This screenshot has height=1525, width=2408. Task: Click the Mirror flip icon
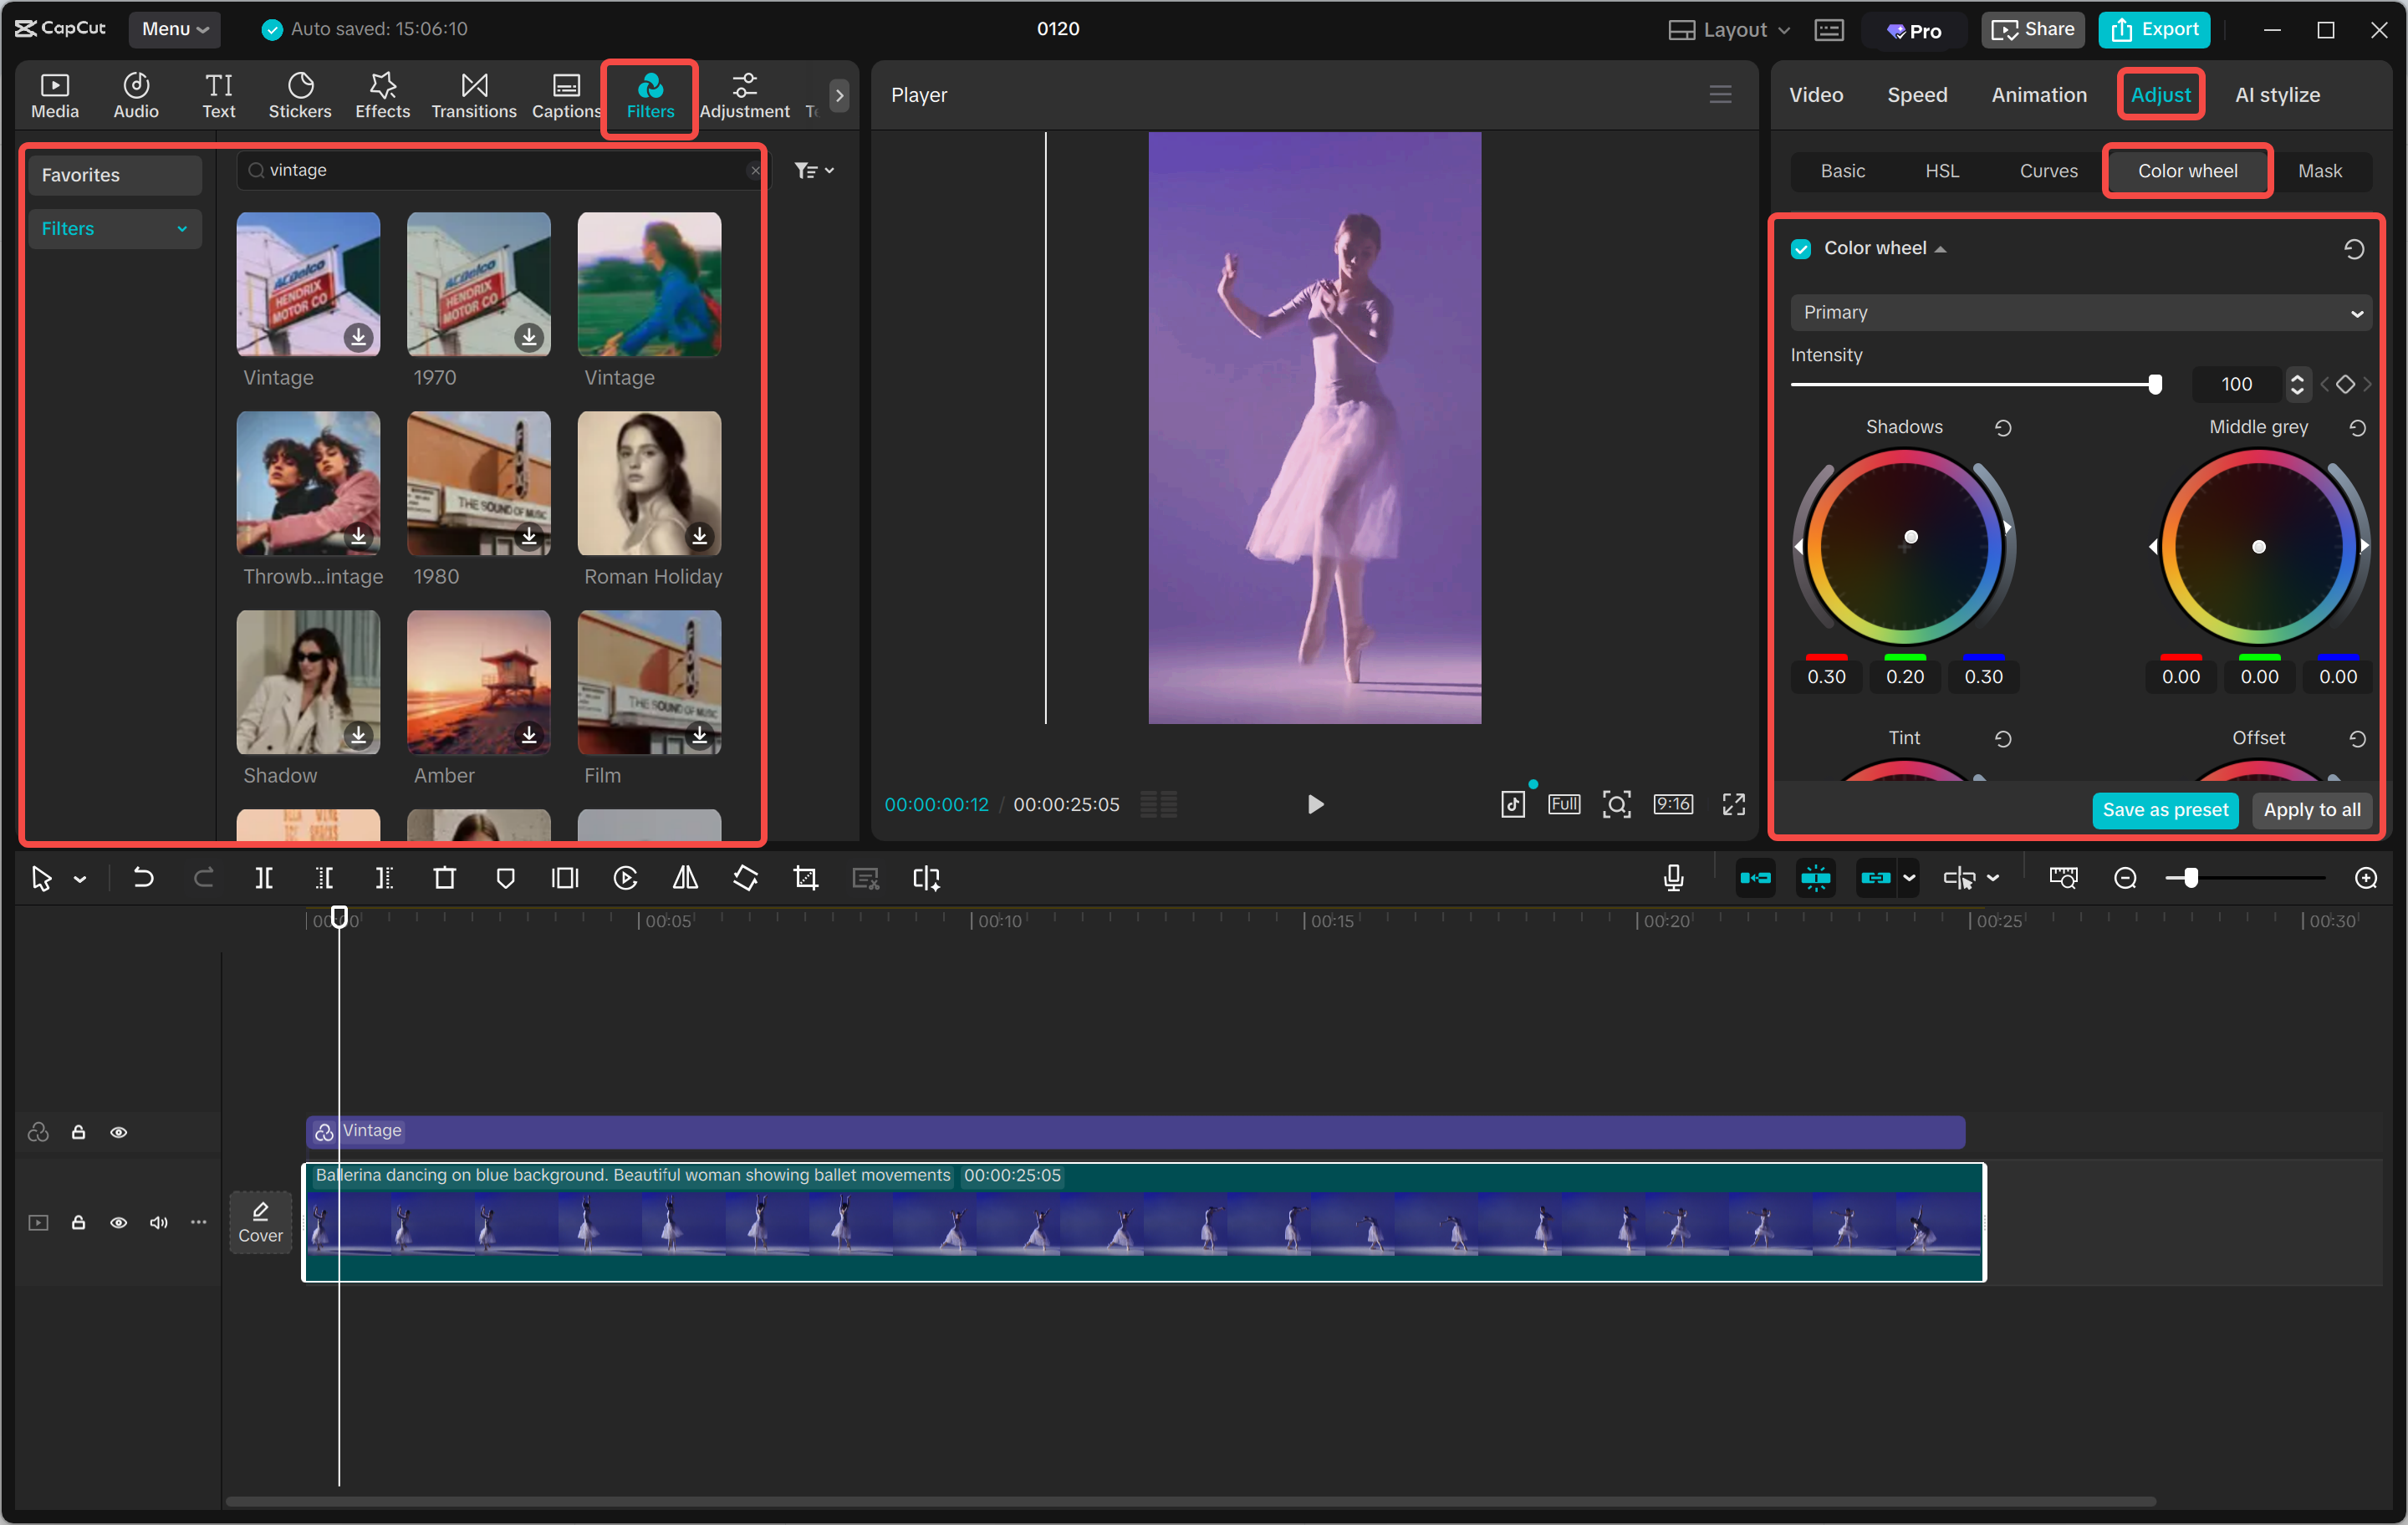[x=685, y=878]
